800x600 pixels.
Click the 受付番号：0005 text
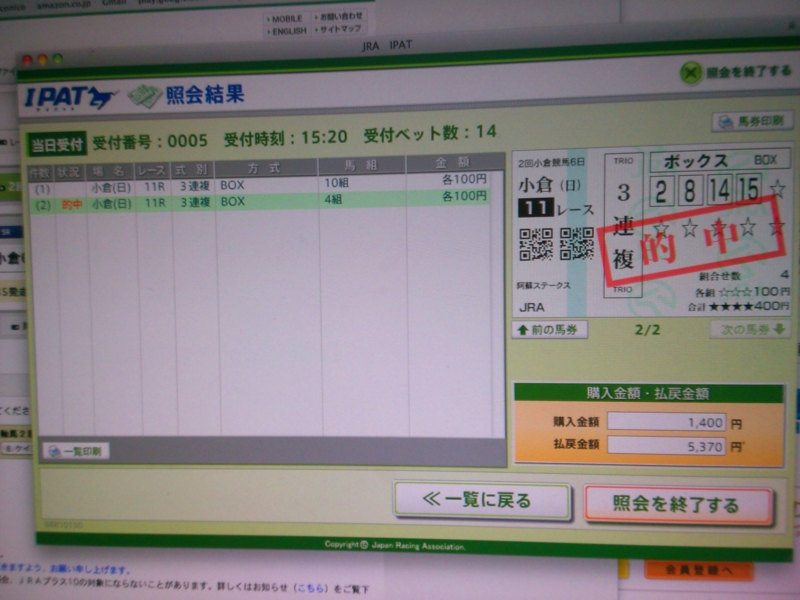point(150,142)
